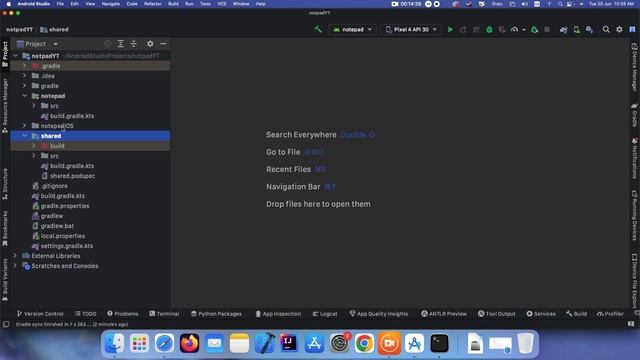The width and height of the screenshot is (640, 360).
Task: Open the Navigate menu
Action: click(x=111, y=4)
